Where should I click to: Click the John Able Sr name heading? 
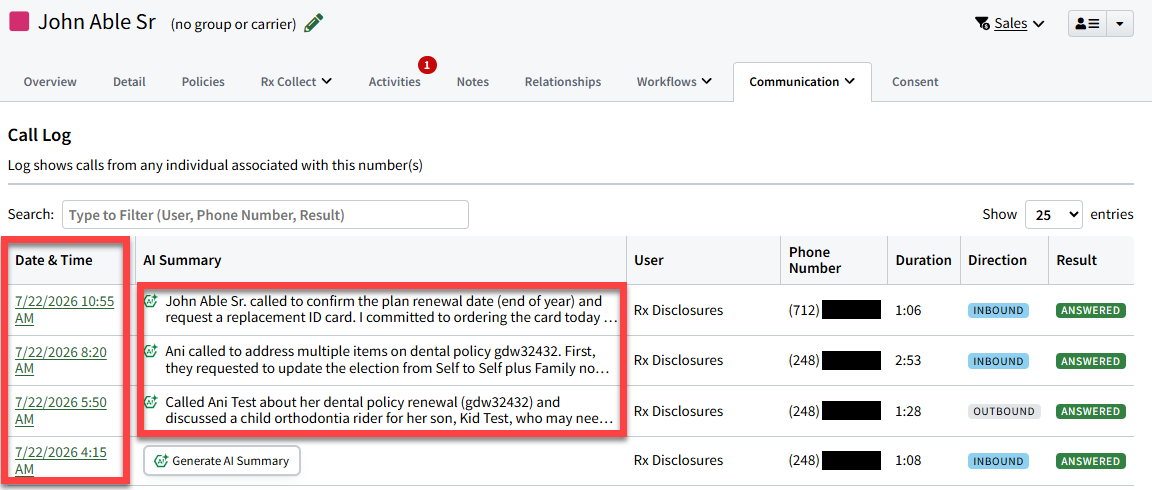point(97,21)
